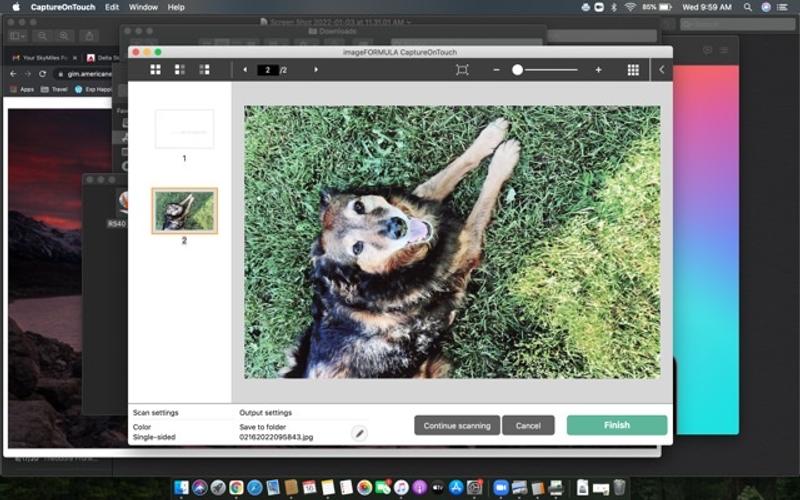
Task: Click the Single-sided scan setting text
Action: pyautogui.click(x=154, y=437)
